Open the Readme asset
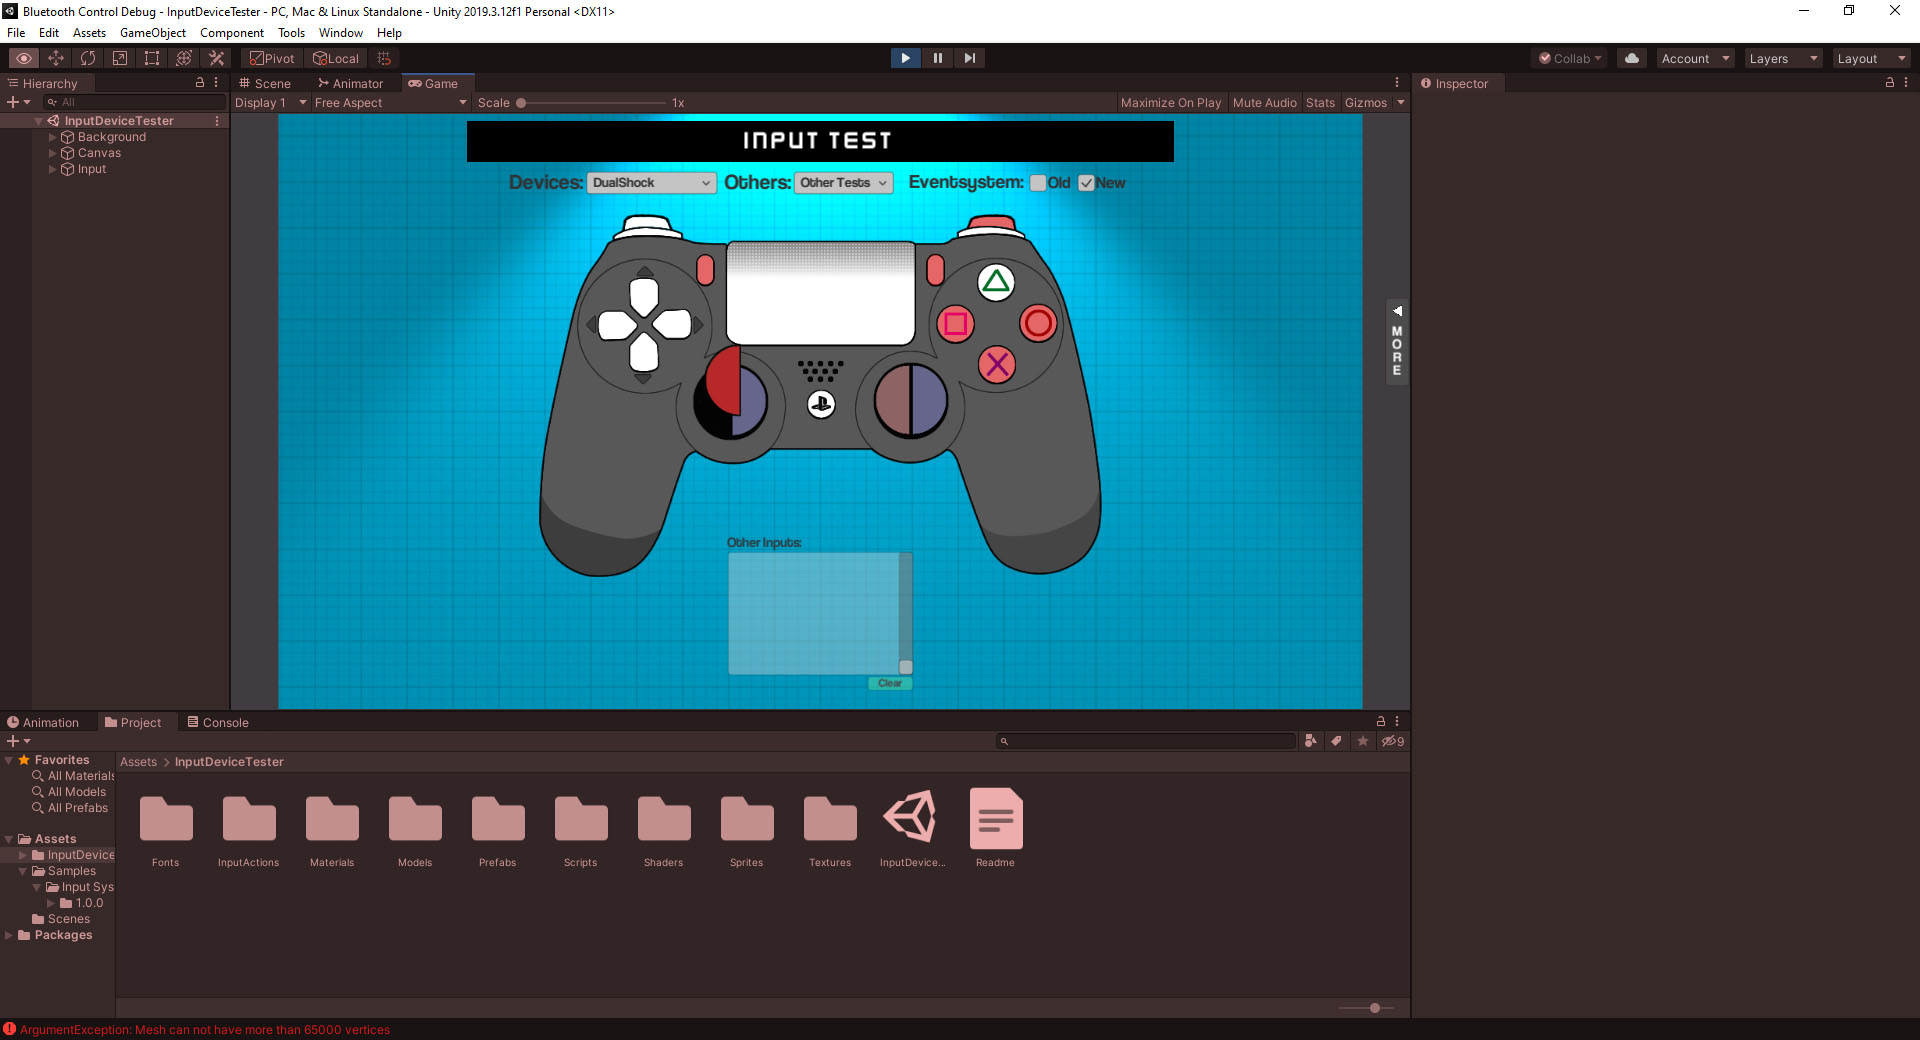 click(995, 827)
